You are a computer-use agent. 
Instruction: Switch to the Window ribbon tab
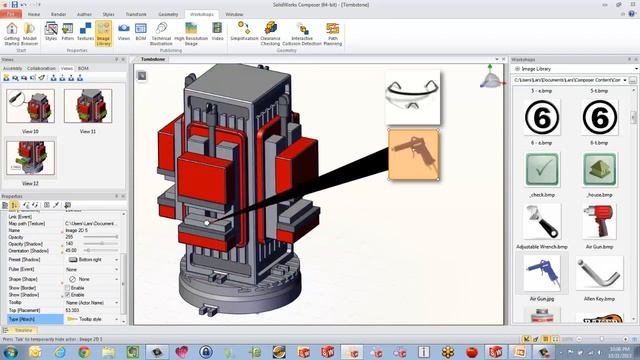234,14
